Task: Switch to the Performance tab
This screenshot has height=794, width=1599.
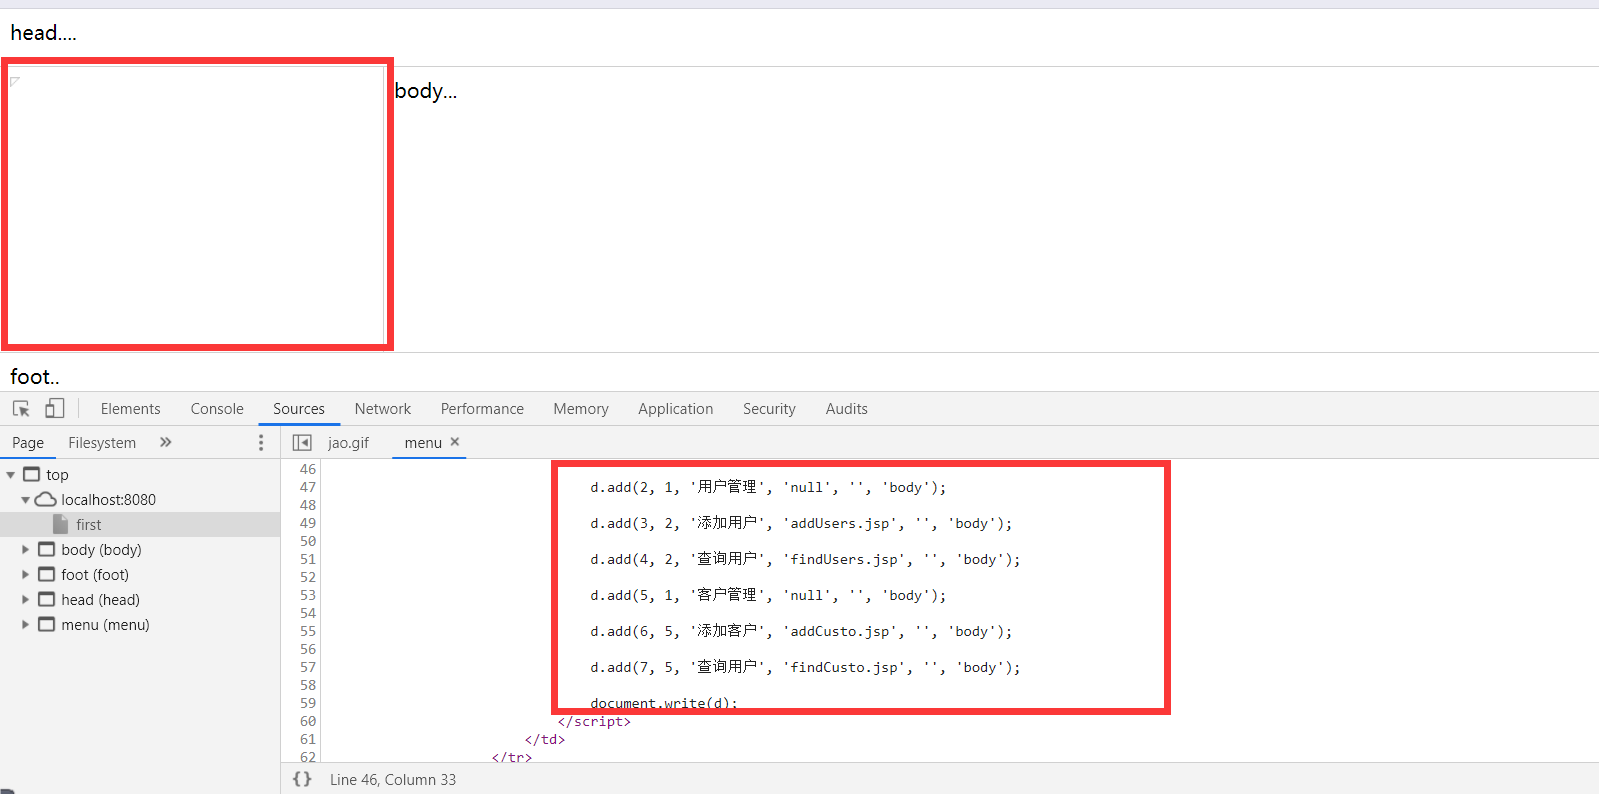Action: click(x=482, y=408)
